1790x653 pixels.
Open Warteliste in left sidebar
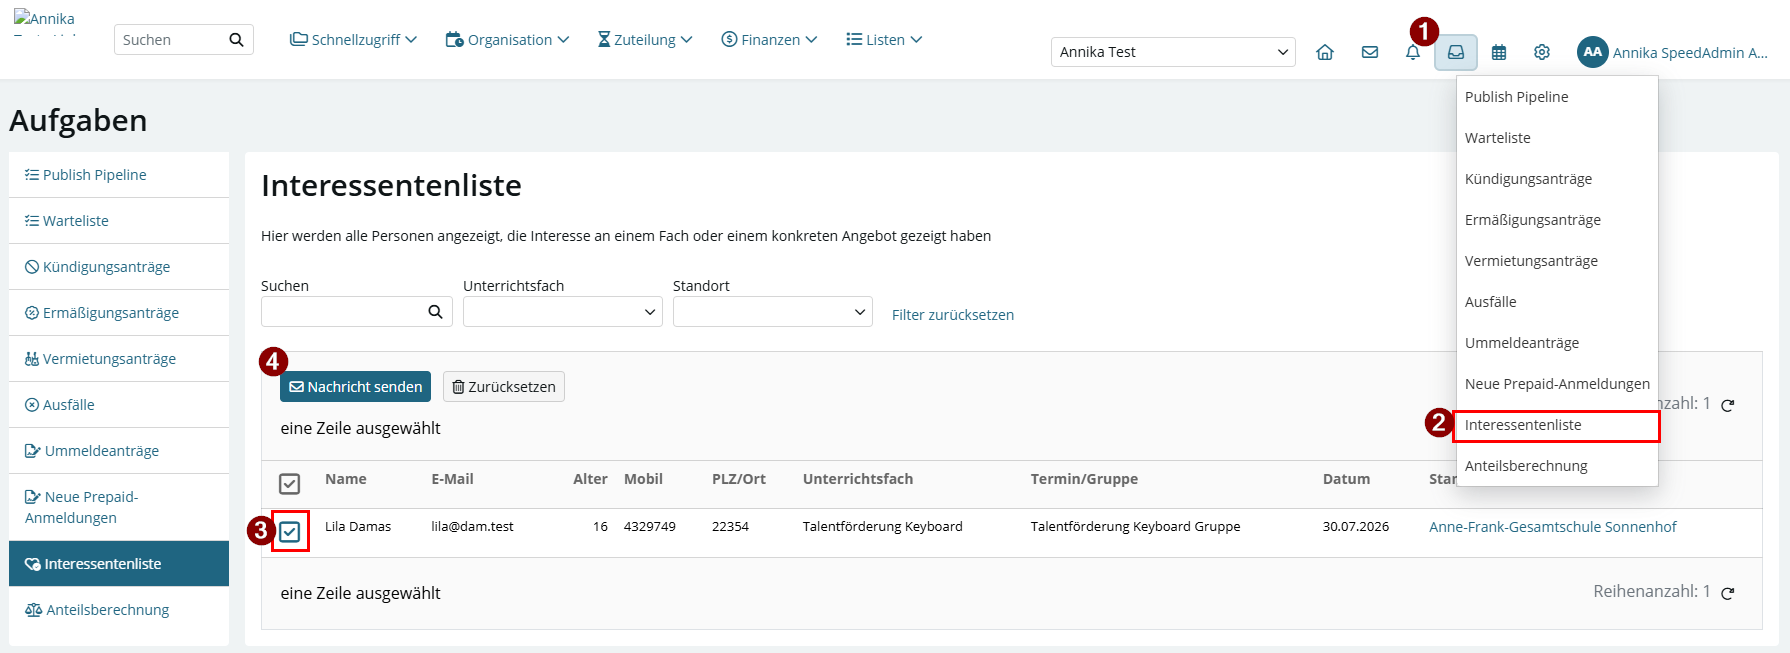tap(119, 221)
